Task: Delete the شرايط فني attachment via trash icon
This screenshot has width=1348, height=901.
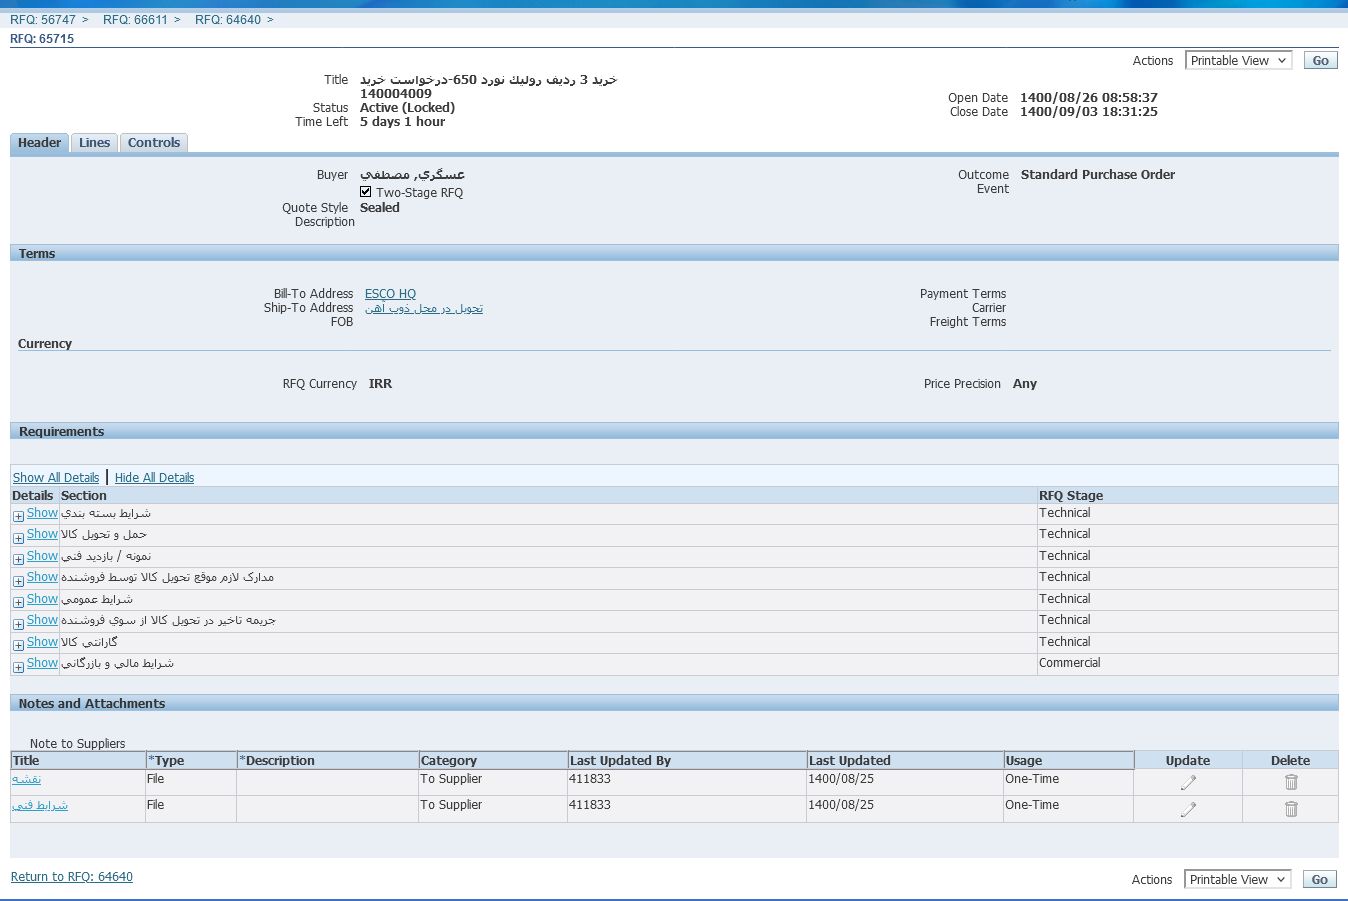Action: [x=1291, y=809]
